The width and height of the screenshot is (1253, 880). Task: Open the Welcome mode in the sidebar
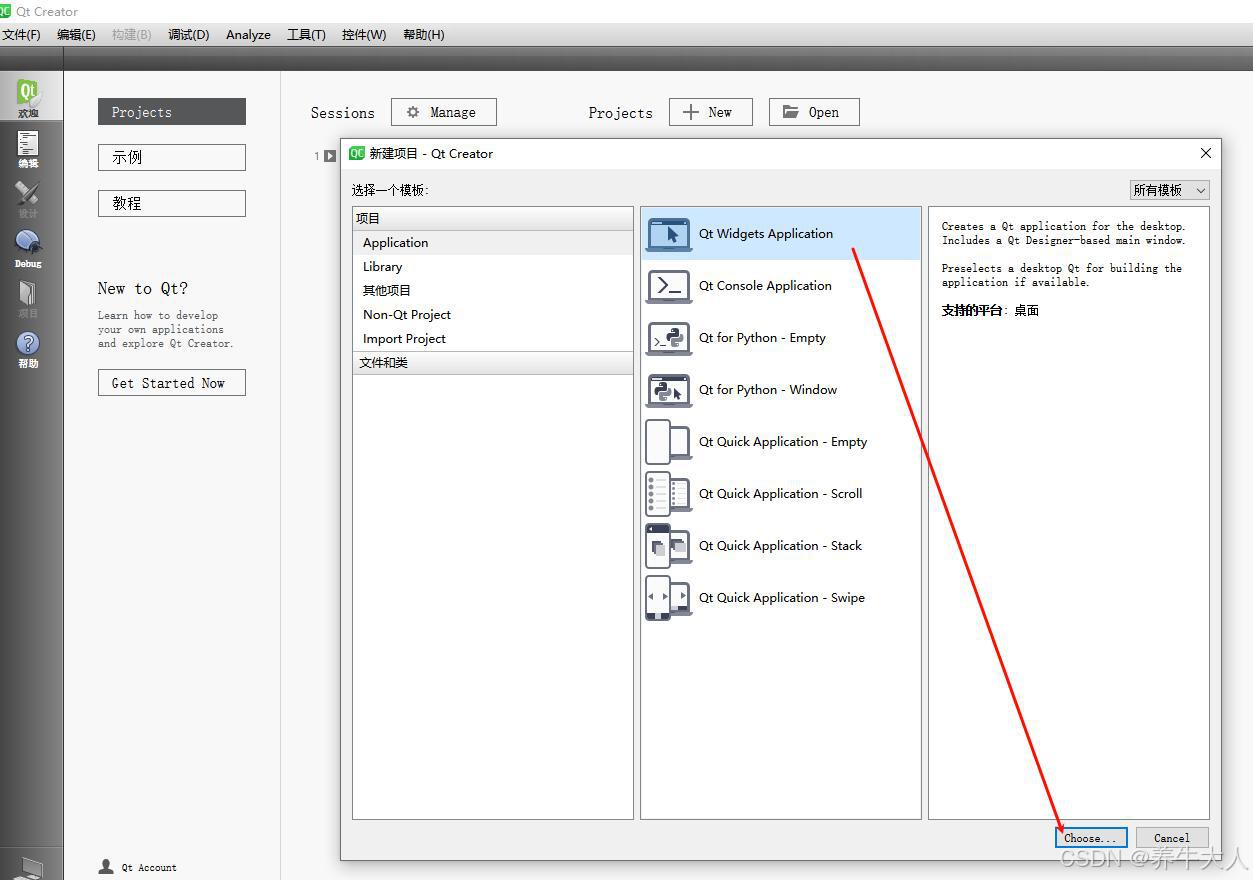[x=28, y=98]
